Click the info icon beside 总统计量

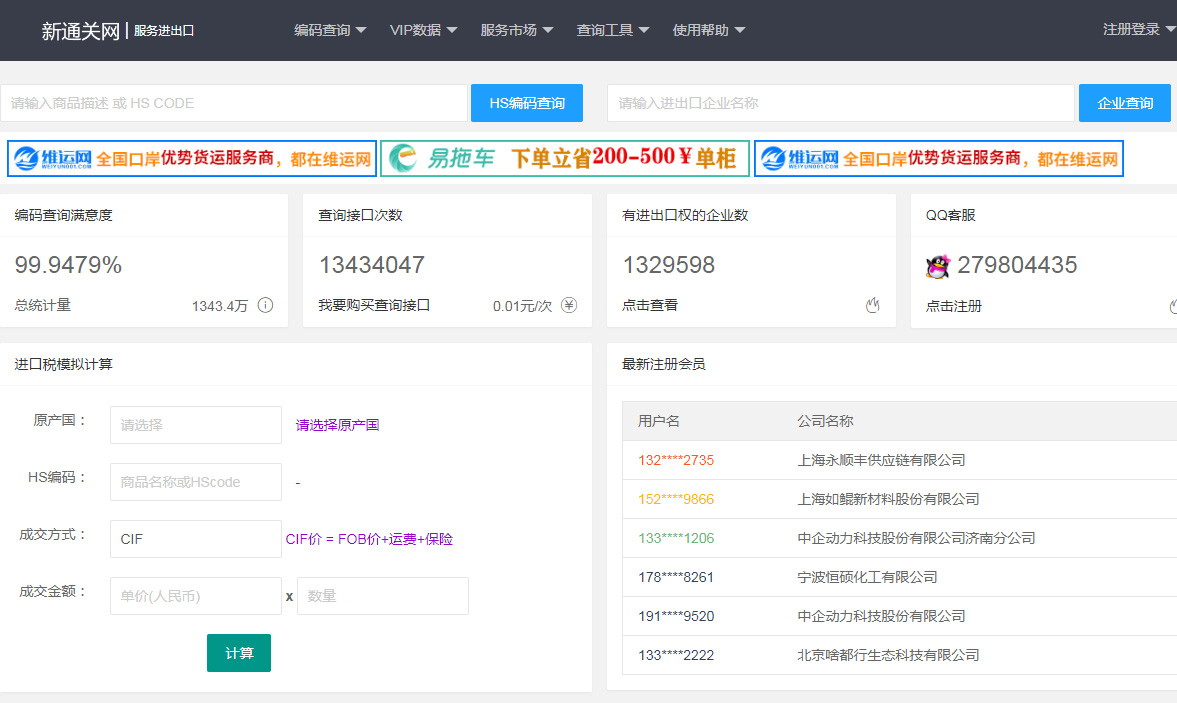pos(263,305)
